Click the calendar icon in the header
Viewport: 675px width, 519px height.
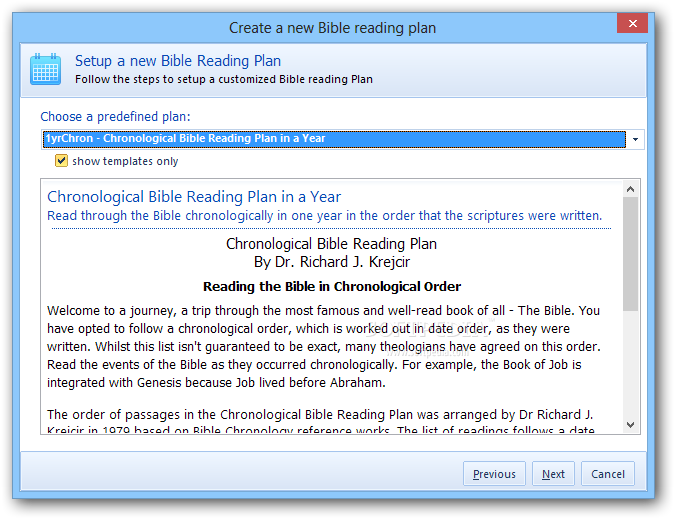pyautogui.click(x=46, y=69)
